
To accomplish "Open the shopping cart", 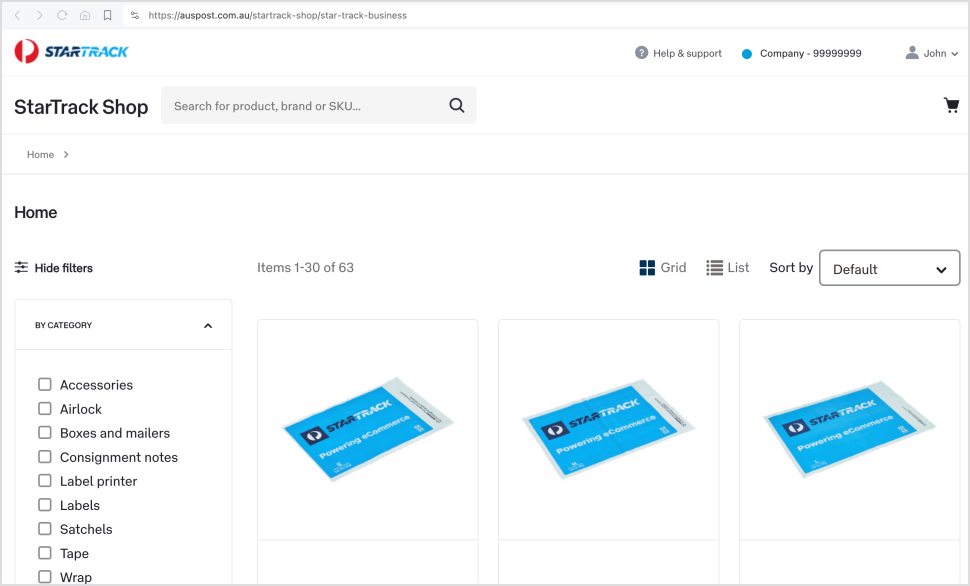I will click(x=951, y=105).
